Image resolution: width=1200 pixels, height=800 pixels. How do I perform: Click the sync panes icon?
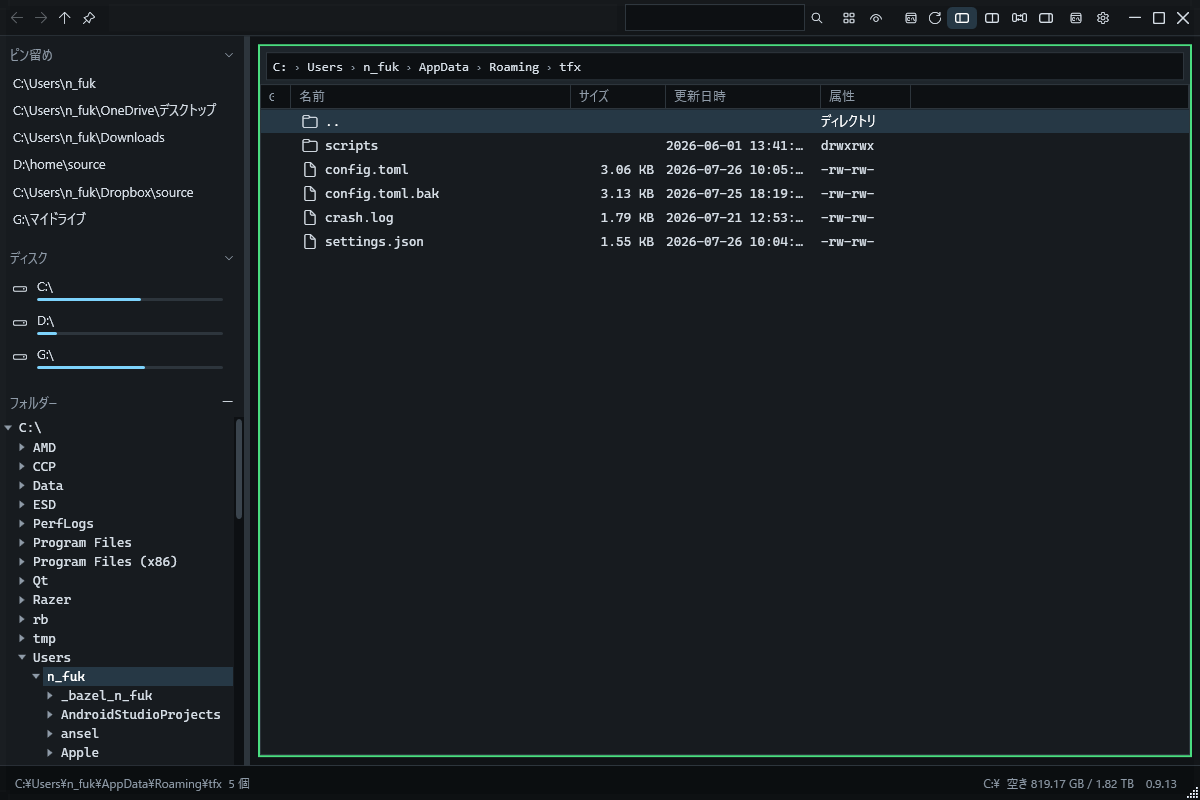coord(1019,18)
